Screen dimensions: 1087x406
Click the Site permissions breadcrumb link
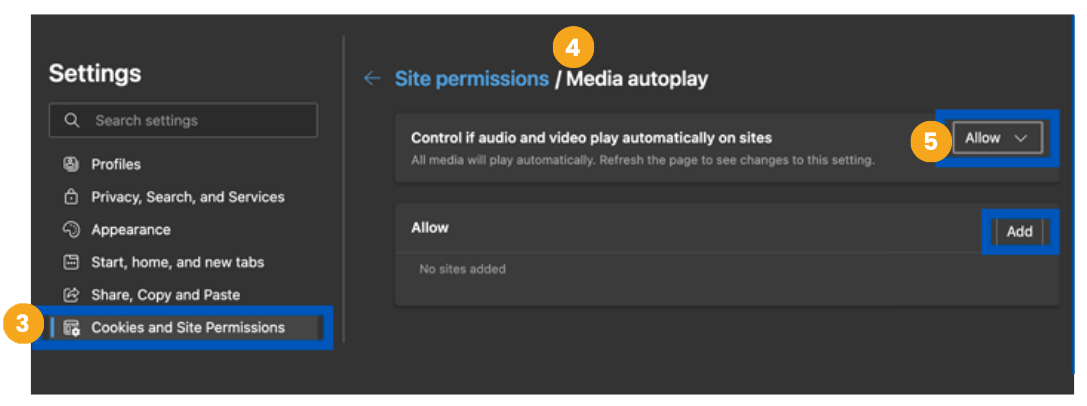[471, 79]
